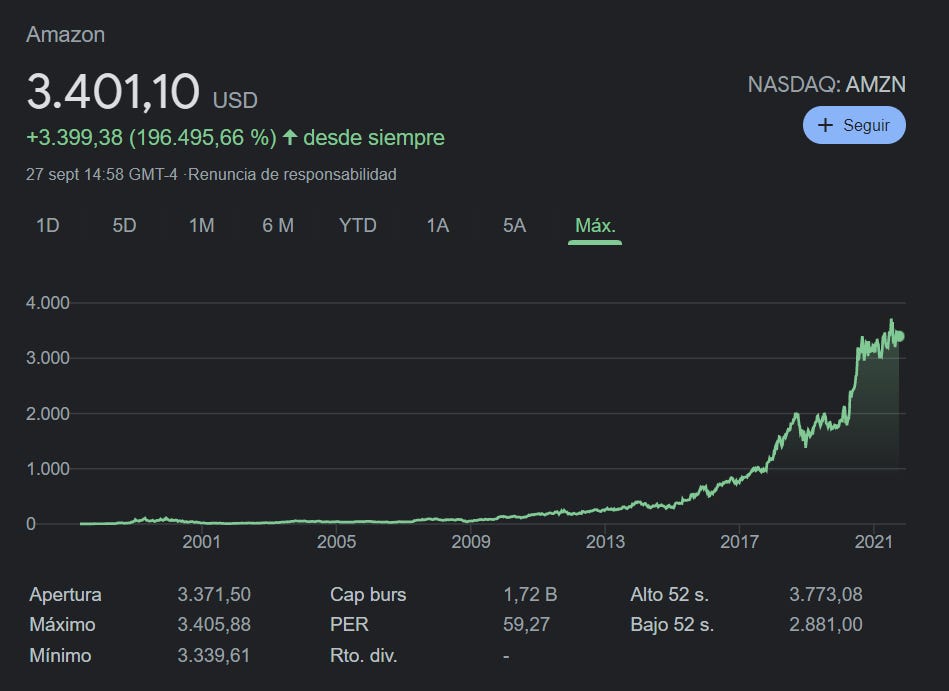The image size is (949, 691).
Task: Click the 3.401,10 price value
Action: (113, 92)
